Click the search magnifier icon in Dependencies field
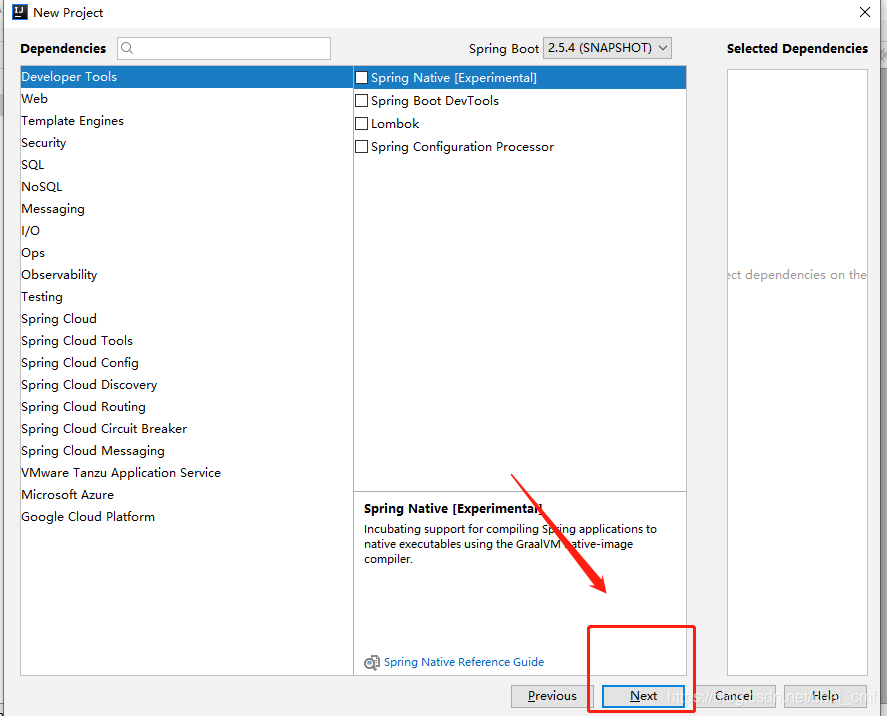887x716 pixels. pos(127,48)
